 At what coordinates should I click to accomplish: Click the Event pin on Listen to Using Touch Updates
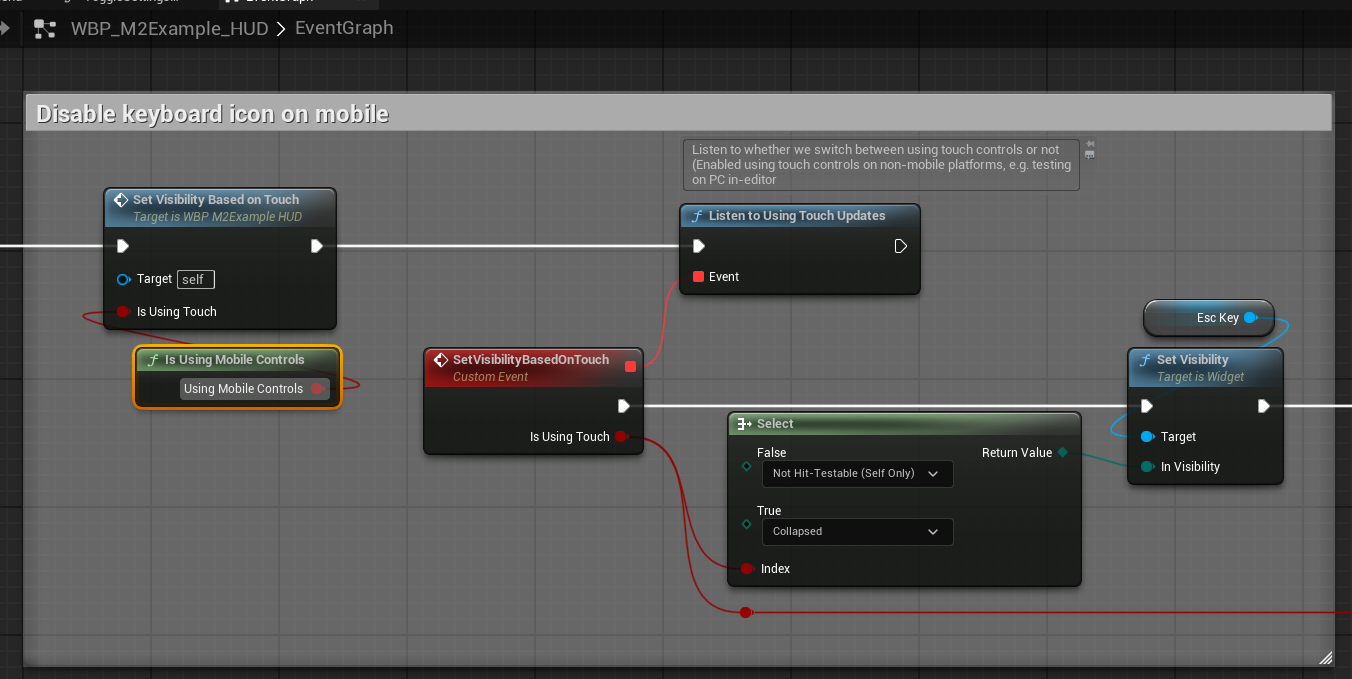tap(698, 277)
